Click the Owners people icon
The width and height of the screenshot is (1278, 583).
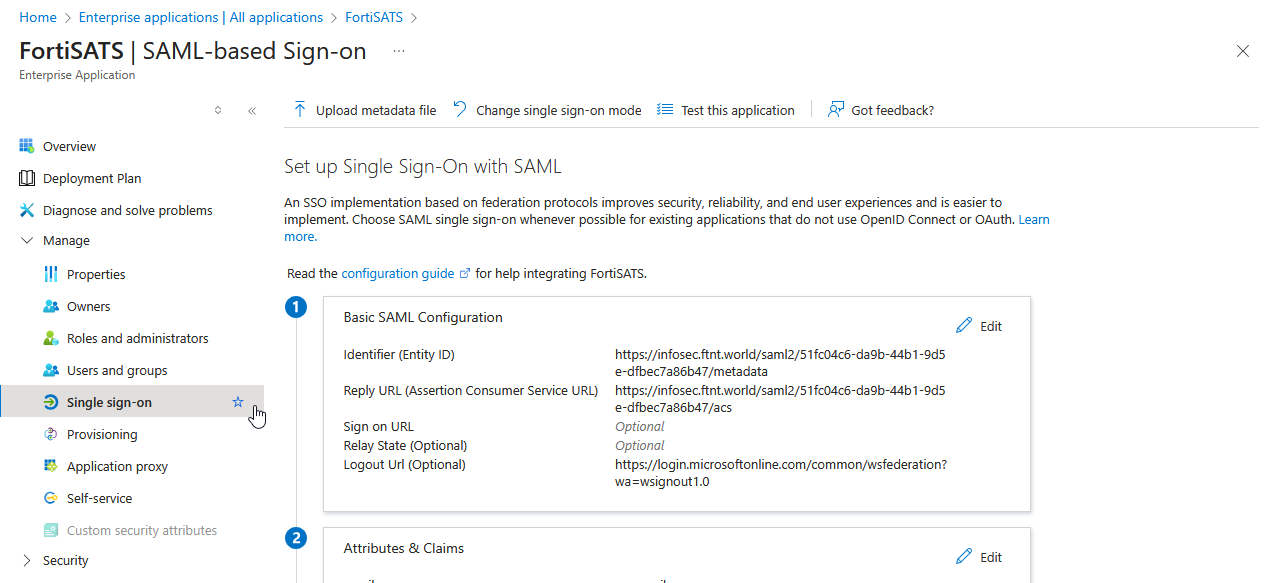51,306
